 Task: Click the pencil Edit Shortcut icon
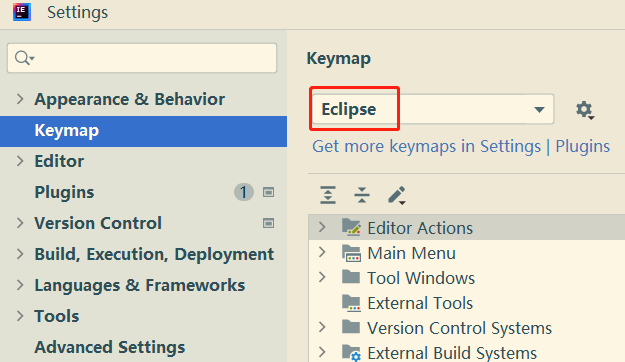(397, 195)
